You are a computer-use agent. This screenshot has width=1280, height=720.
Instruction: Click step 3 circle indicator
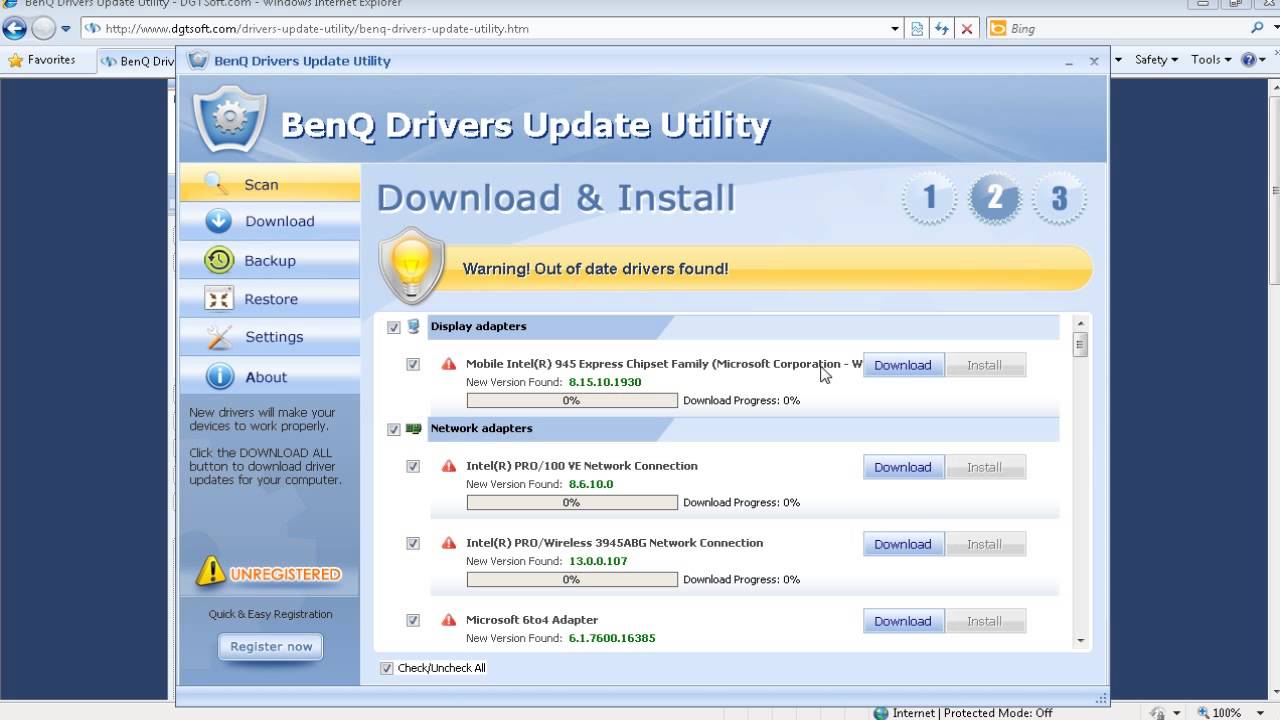click(x=1059, y=198)
